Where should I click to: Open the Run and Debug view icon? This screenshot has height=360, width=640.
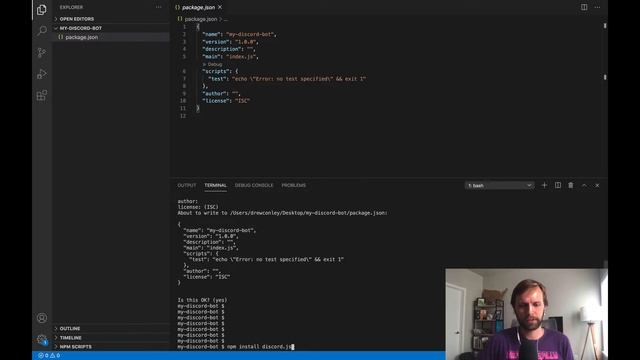tap(42, 74)
